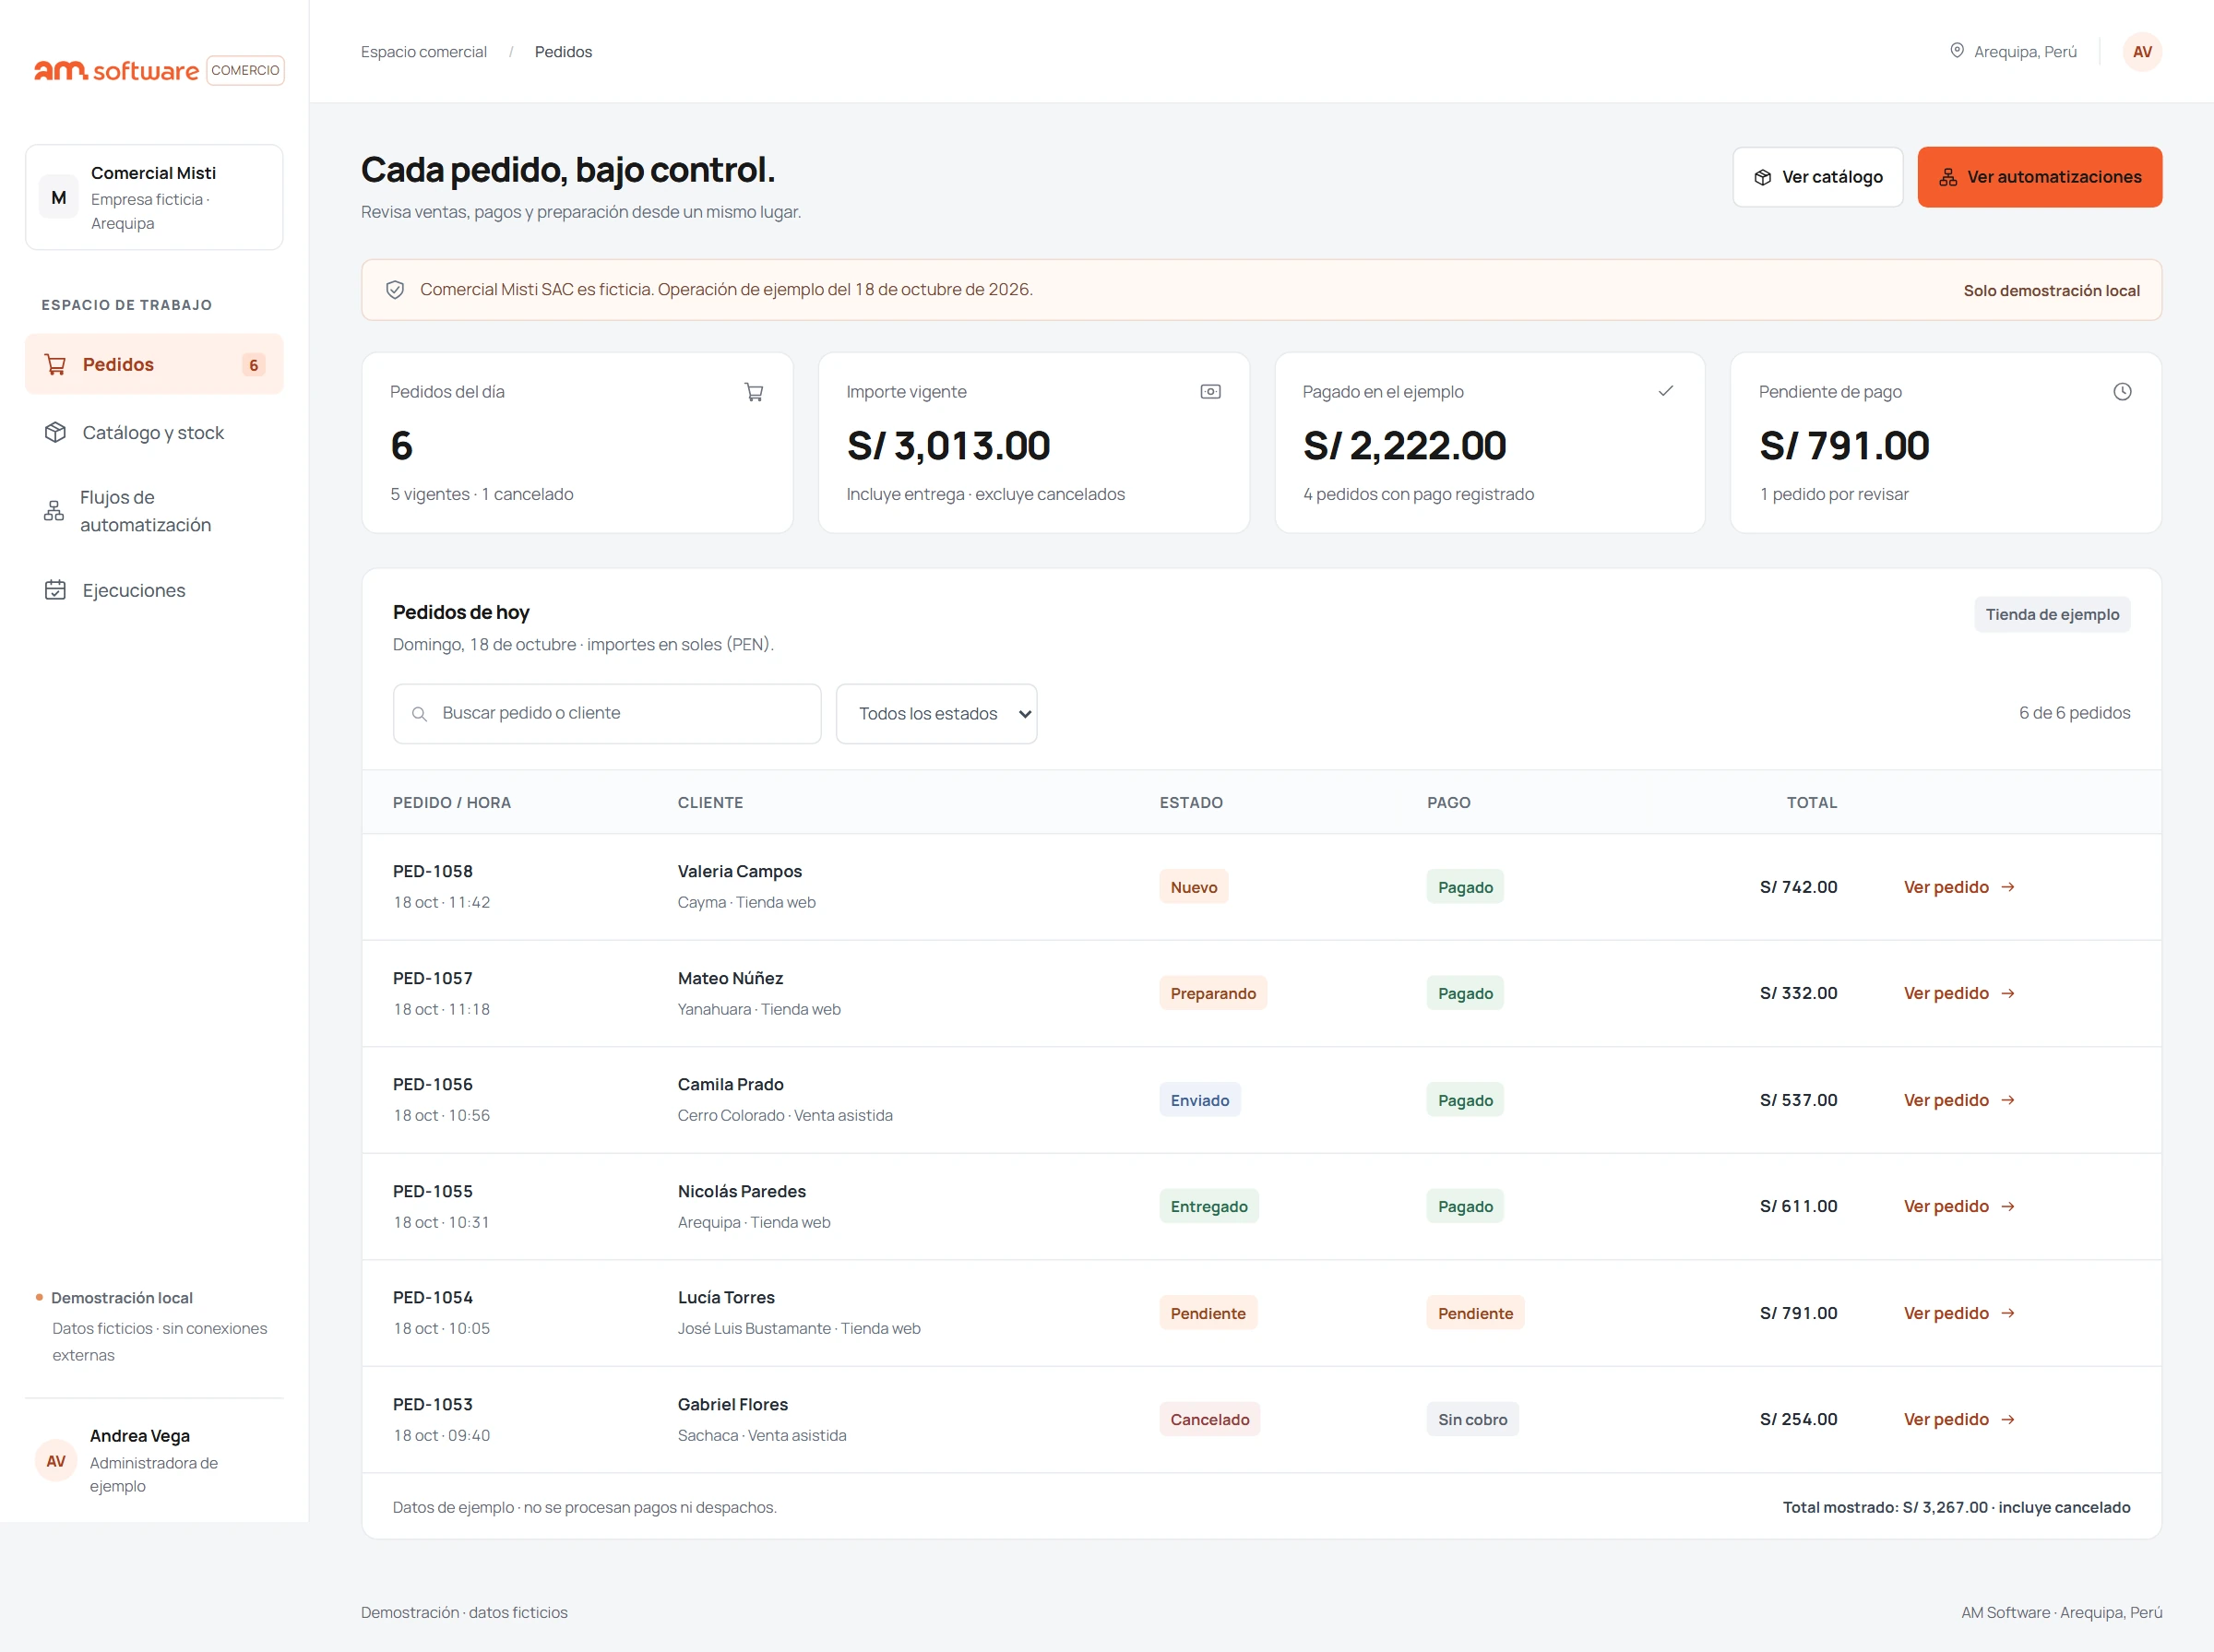Screen dimensions: 2214x1652
Task: Click the arrow icon on the PED-1058 row
Action: tap(2008, 887)
